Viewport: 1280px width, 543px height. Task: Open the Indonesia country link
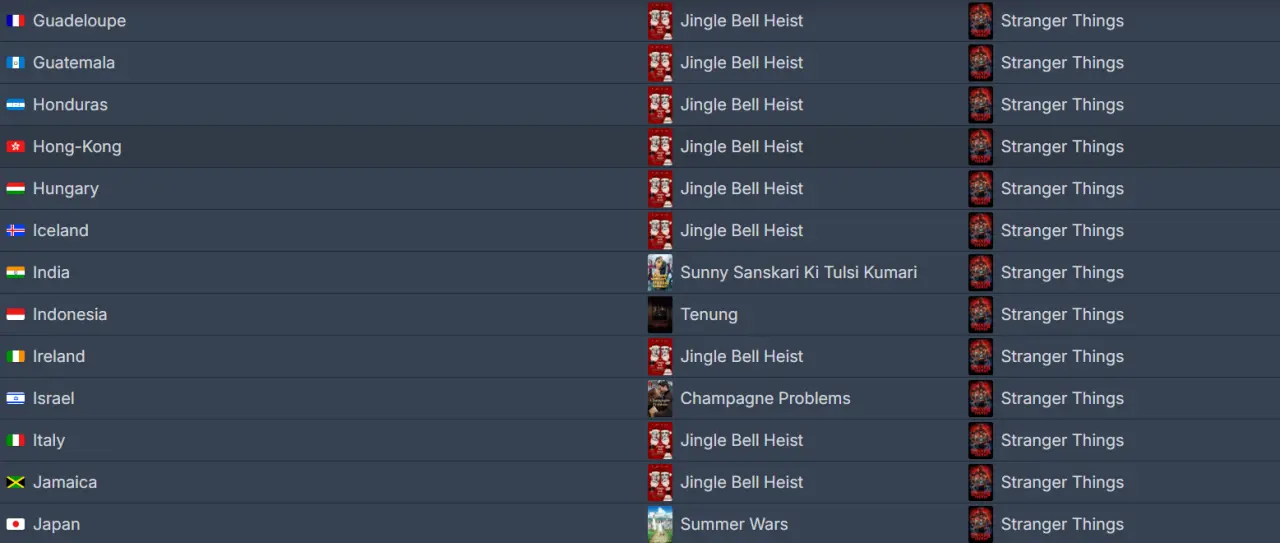70,315
